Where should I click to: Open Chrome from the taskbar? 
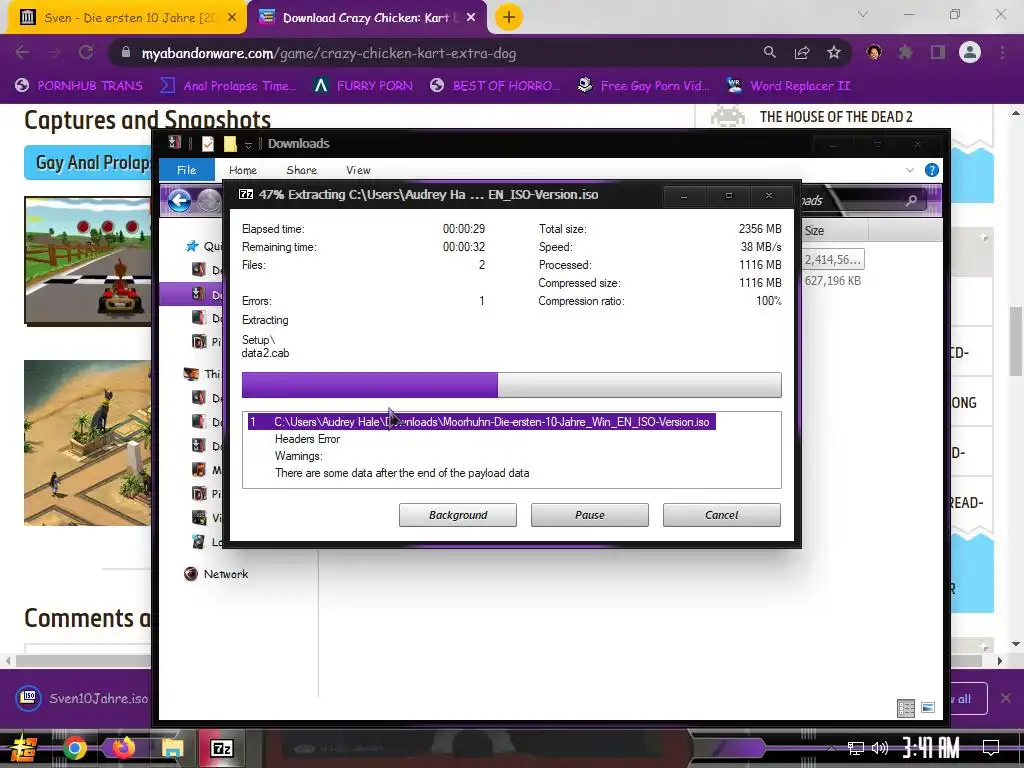tap(74, 748)
